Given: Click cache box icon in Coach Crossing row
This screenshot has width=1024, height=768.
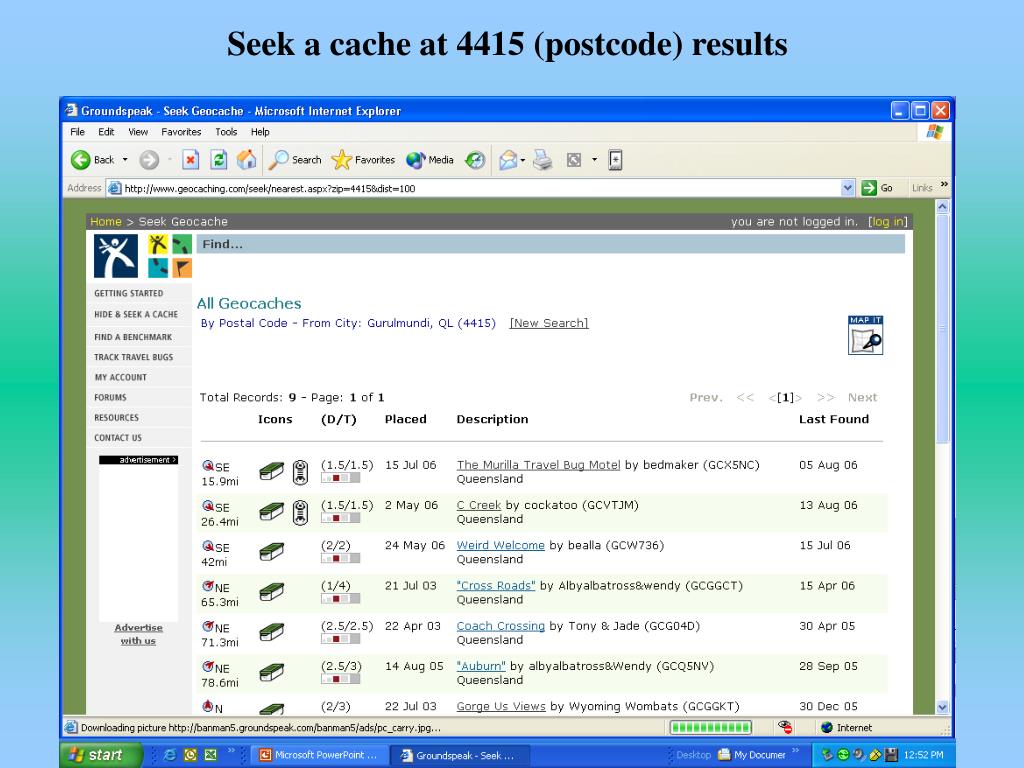Looking at the screenshot, I should click(272, 632).
